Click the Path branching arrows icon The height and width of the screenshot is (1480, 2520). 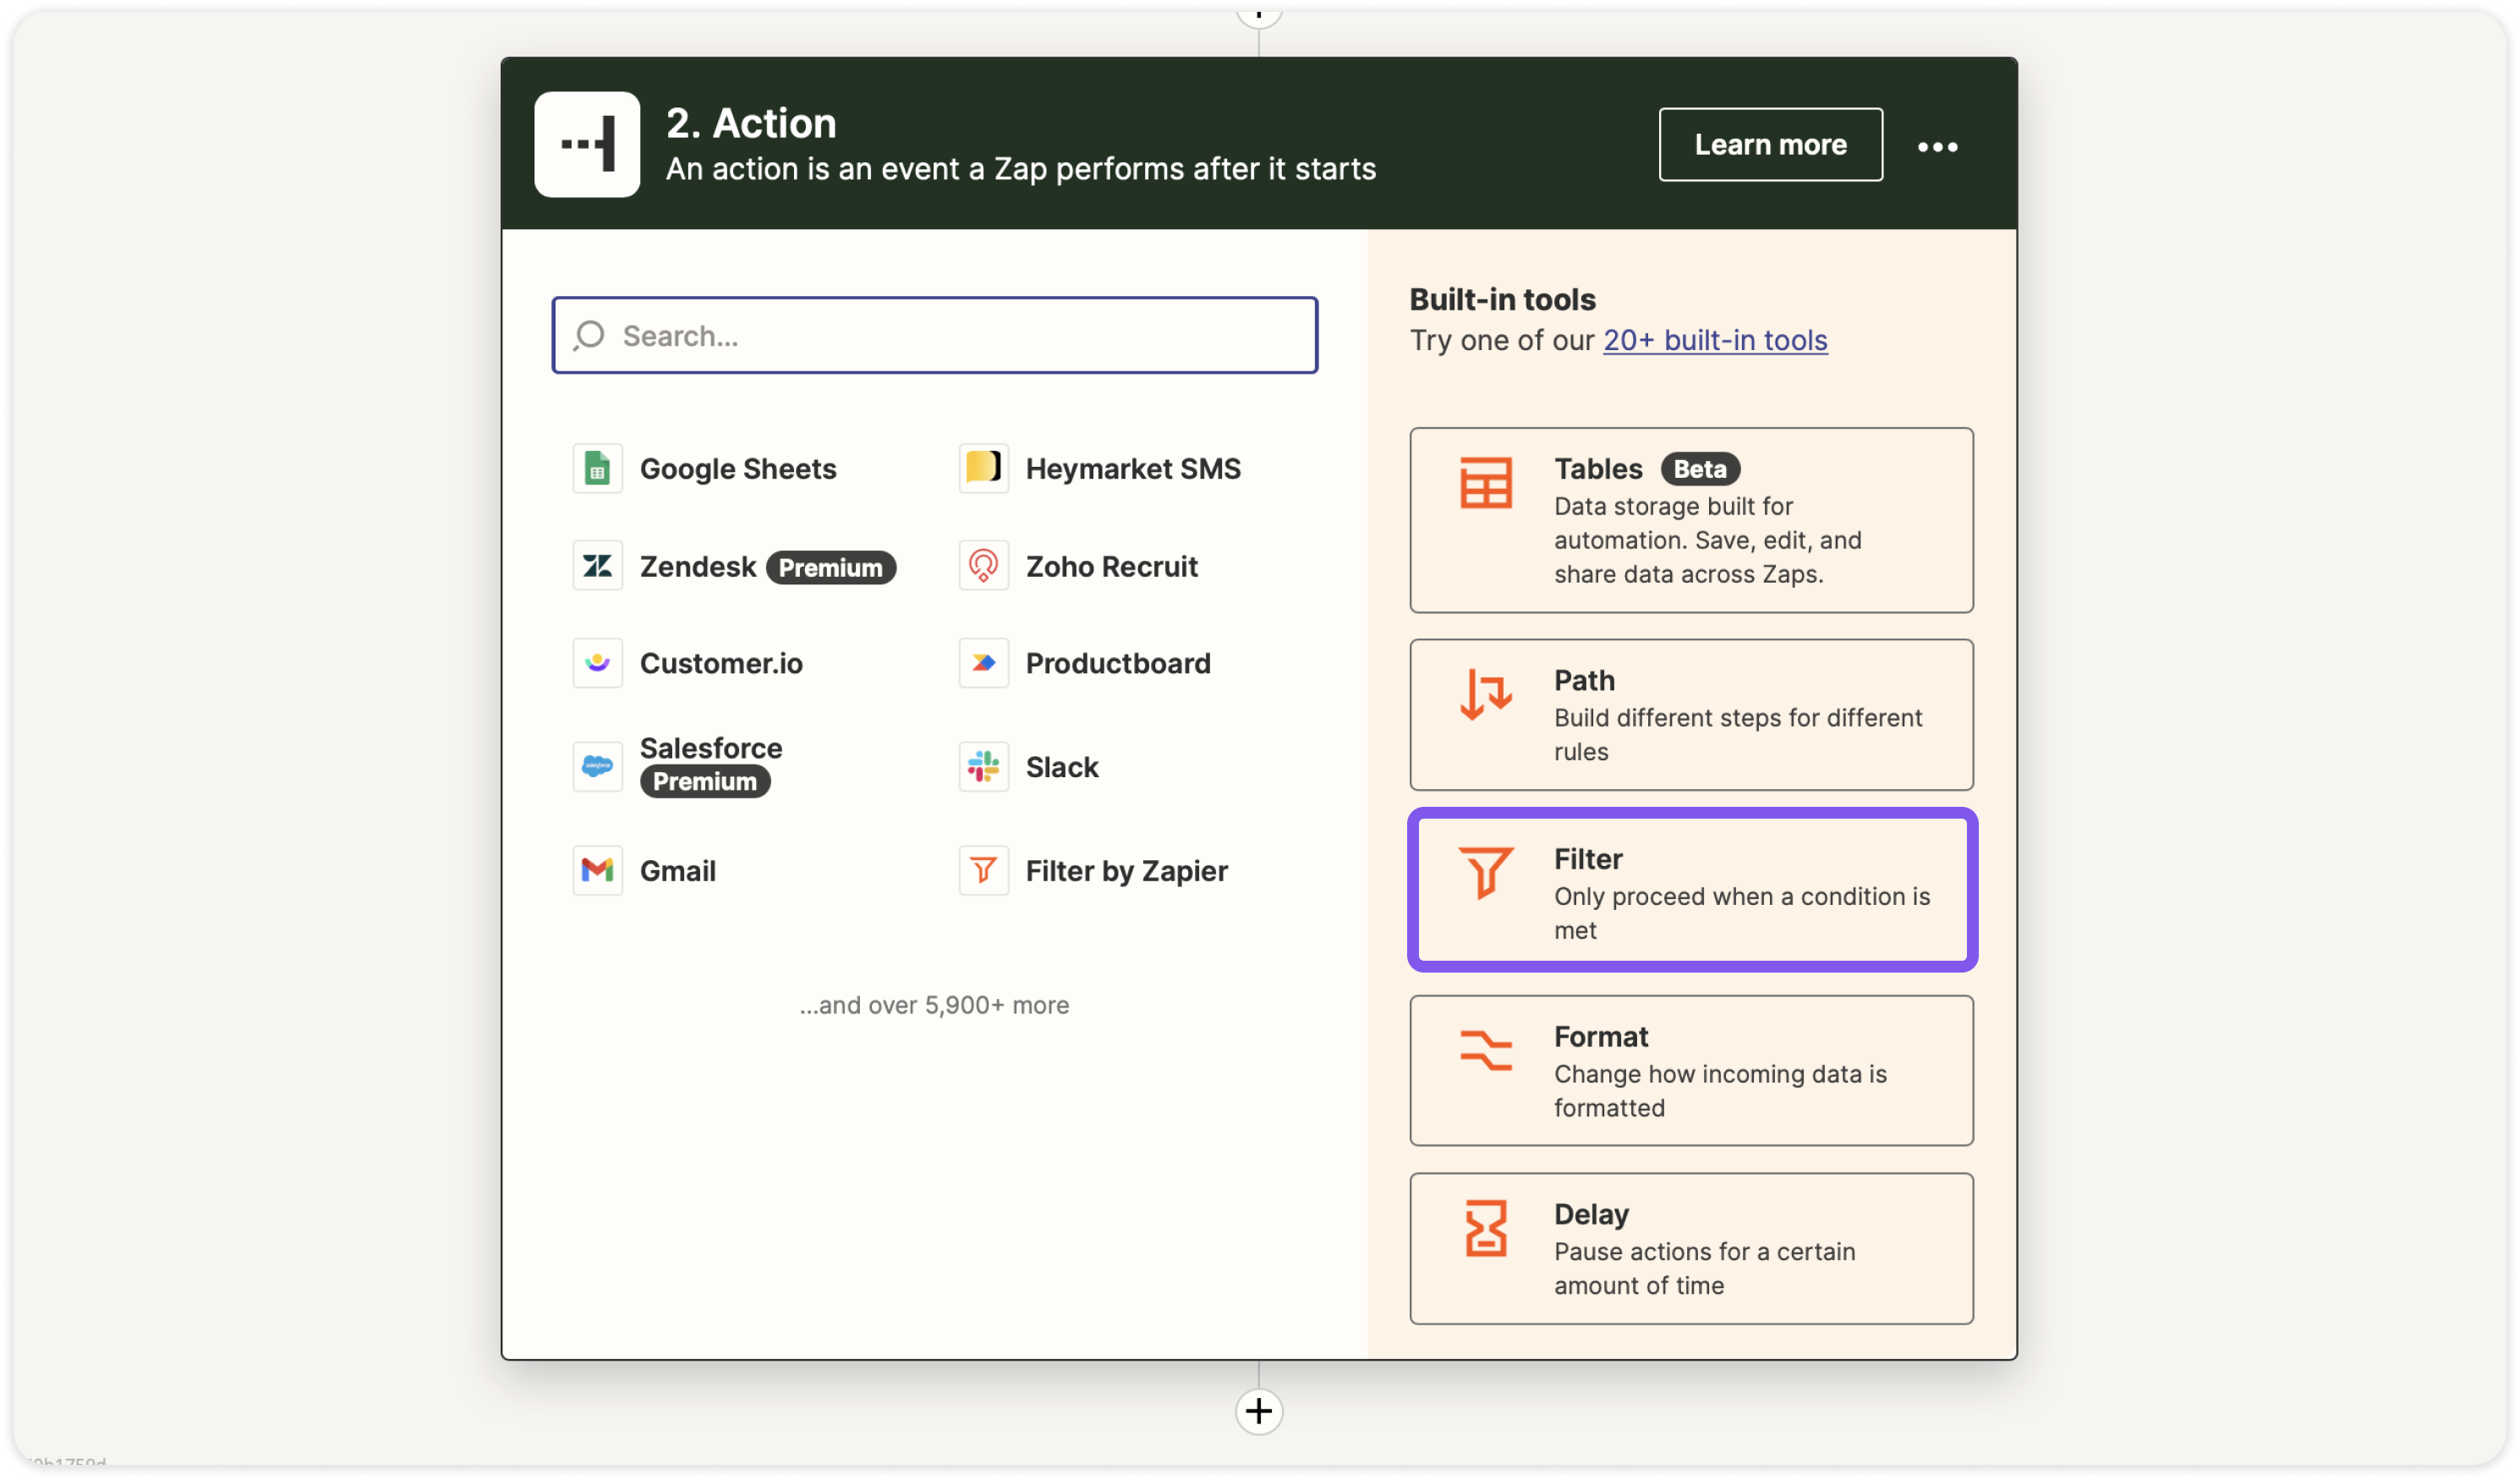tap(1485, 694)
